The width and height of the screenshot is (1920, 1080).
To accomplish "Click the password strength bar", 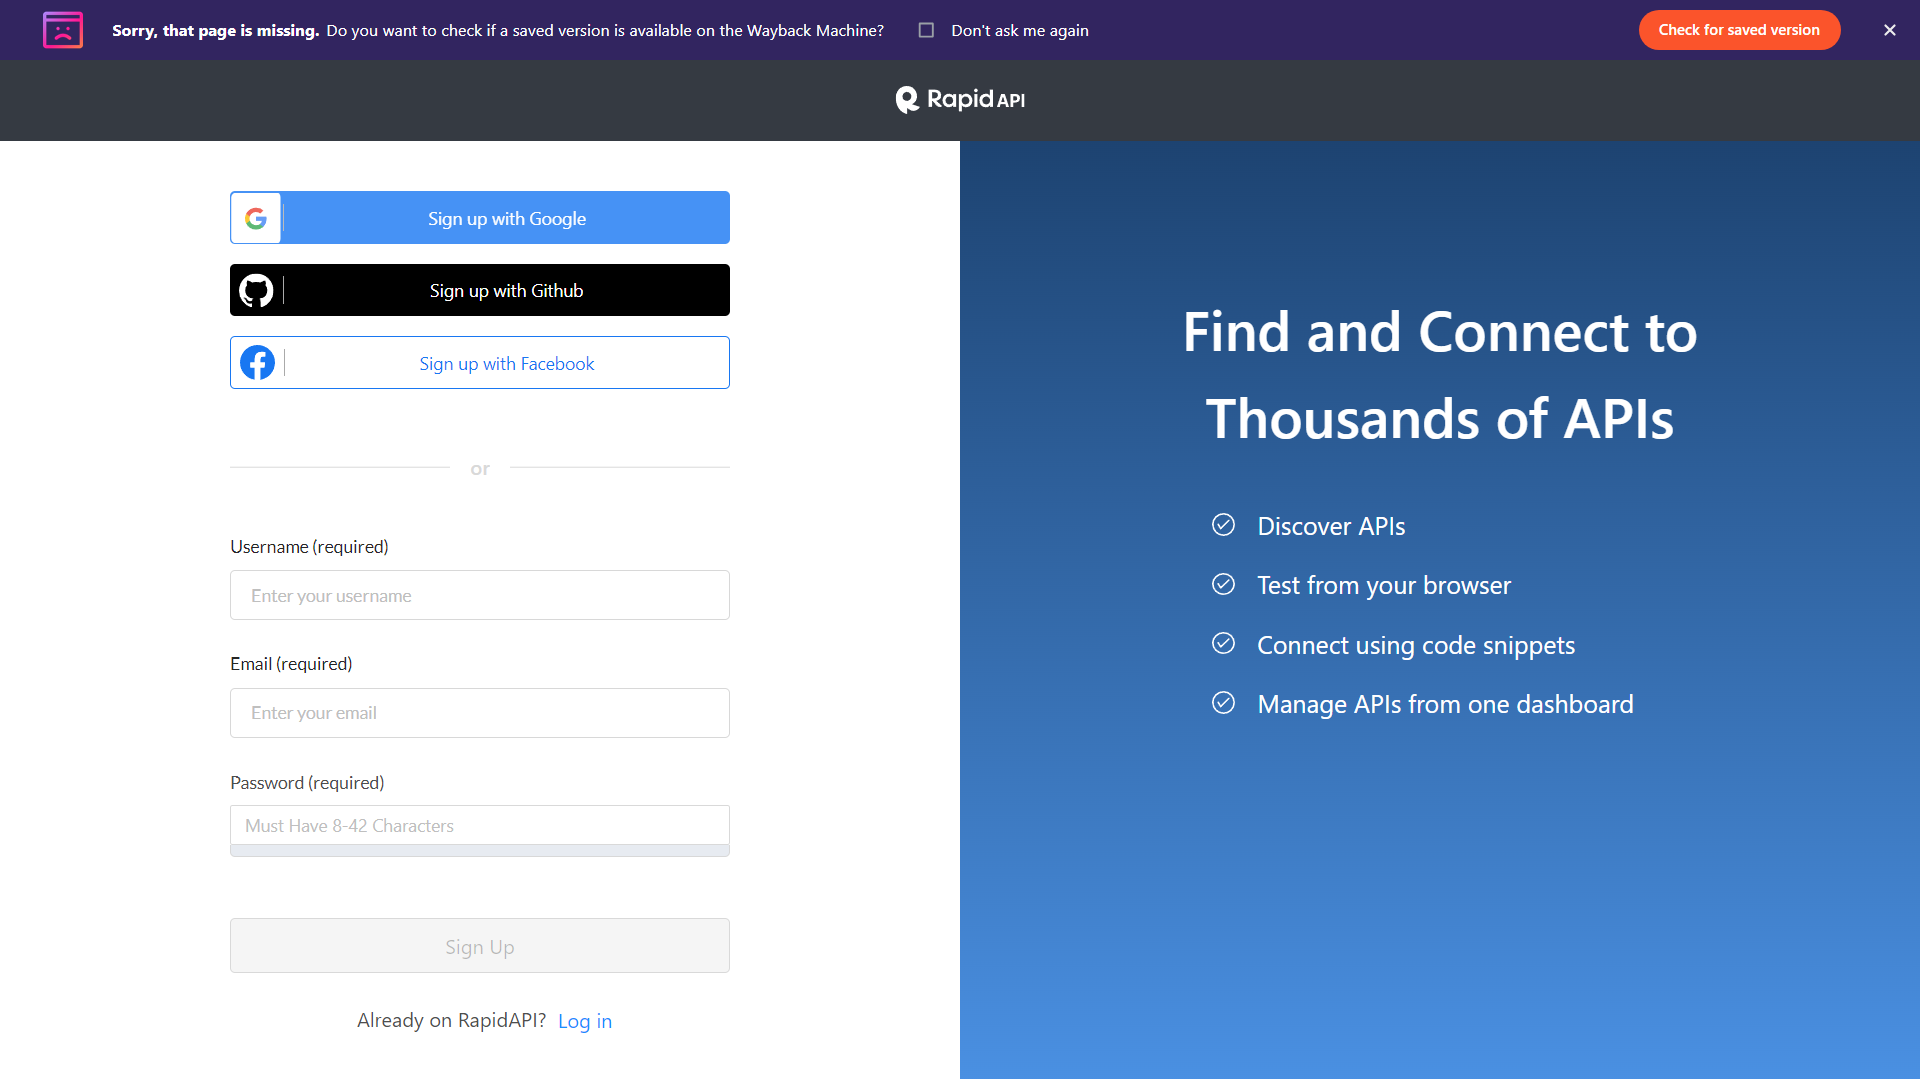I will (x=480, y=851).
